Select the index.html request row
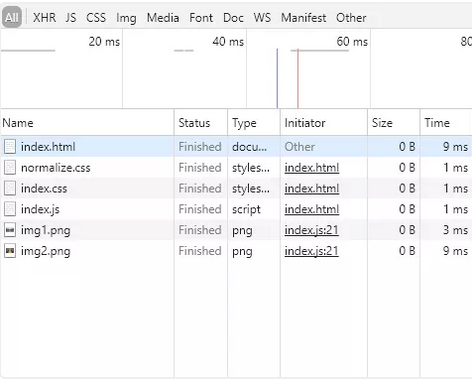This screenshot has width=472, height=389. pyautogui.click(x=236, y=146)
